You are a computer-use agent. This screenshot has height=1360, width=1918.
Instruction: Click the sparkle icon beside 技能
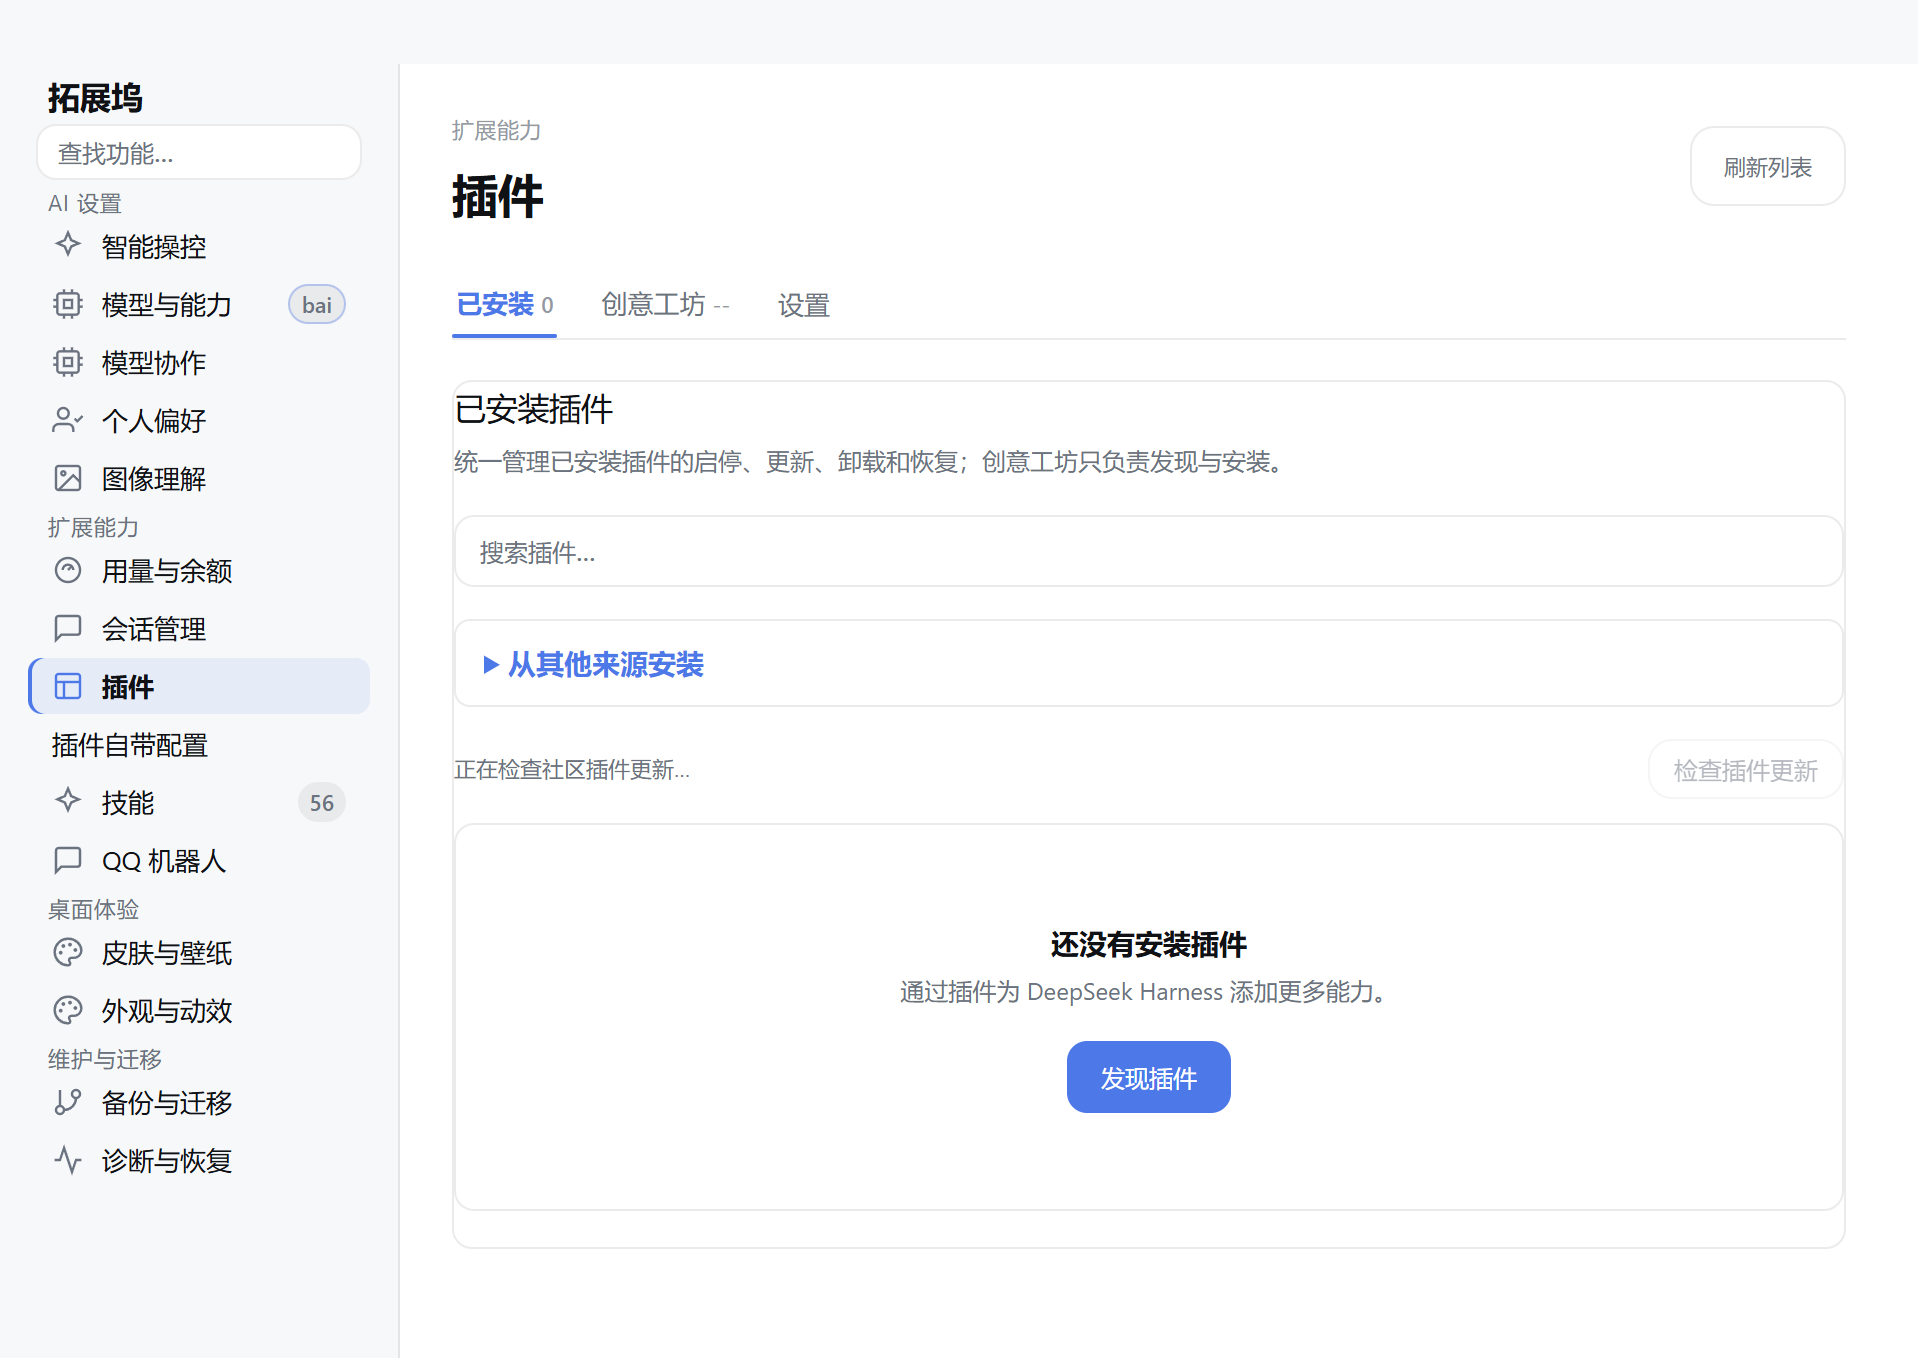point(68,801)
